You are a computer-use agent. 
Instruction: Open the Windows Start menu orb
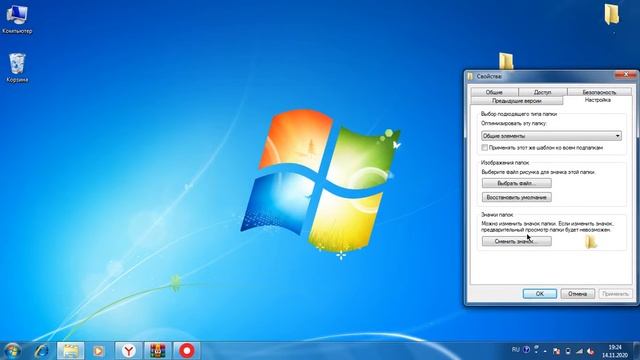pos(12,351)
